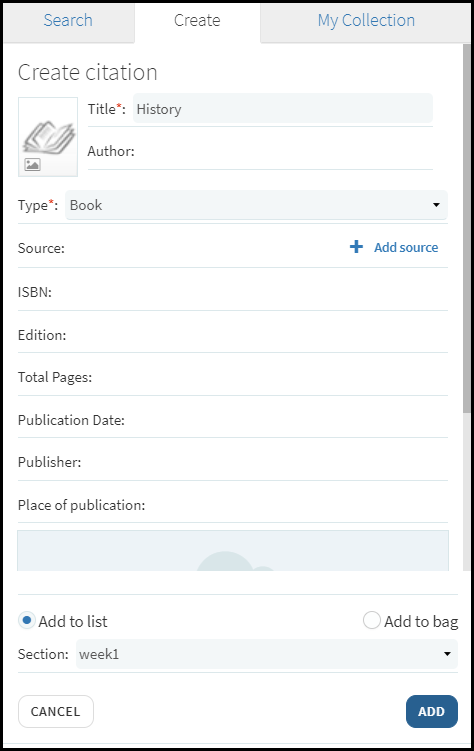The height and width of the screenshot is (751, 474).
Task: Click the plus icon beside Add source
Action: pyautogui.click(x=356, y=247)
